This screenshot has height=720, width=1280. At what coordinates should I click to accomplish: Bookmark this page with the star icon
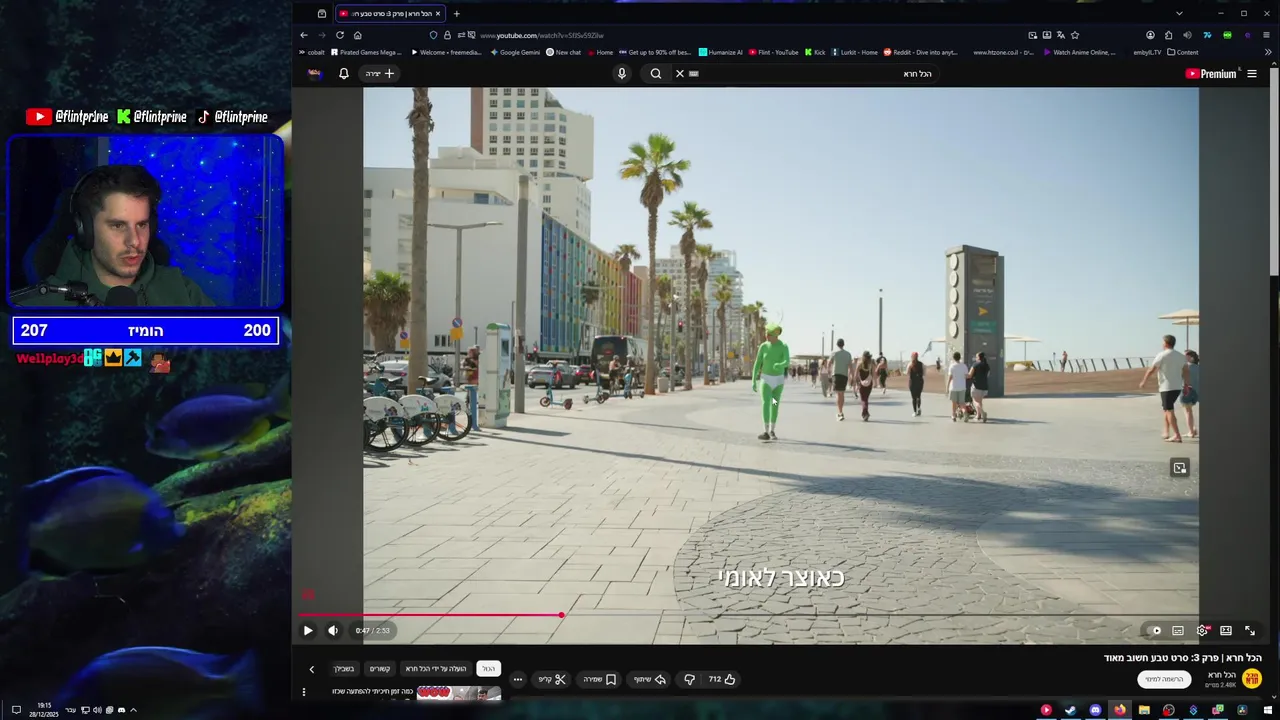[1075, 35]
